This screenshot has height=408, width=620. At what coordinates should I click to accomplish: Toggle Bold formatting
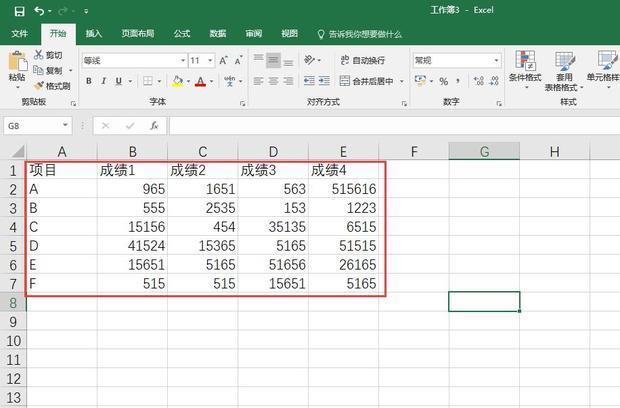[x=89, y=82]
